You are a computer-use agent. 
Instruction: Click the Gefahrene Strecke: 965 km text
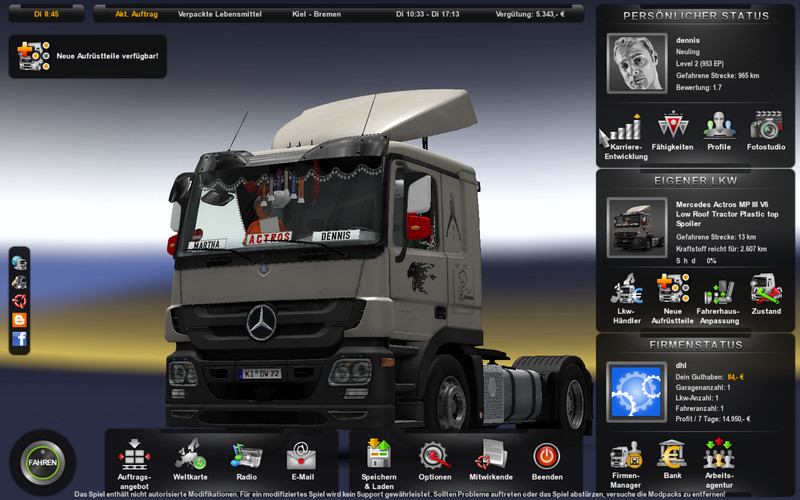click(x=717, y=76)
